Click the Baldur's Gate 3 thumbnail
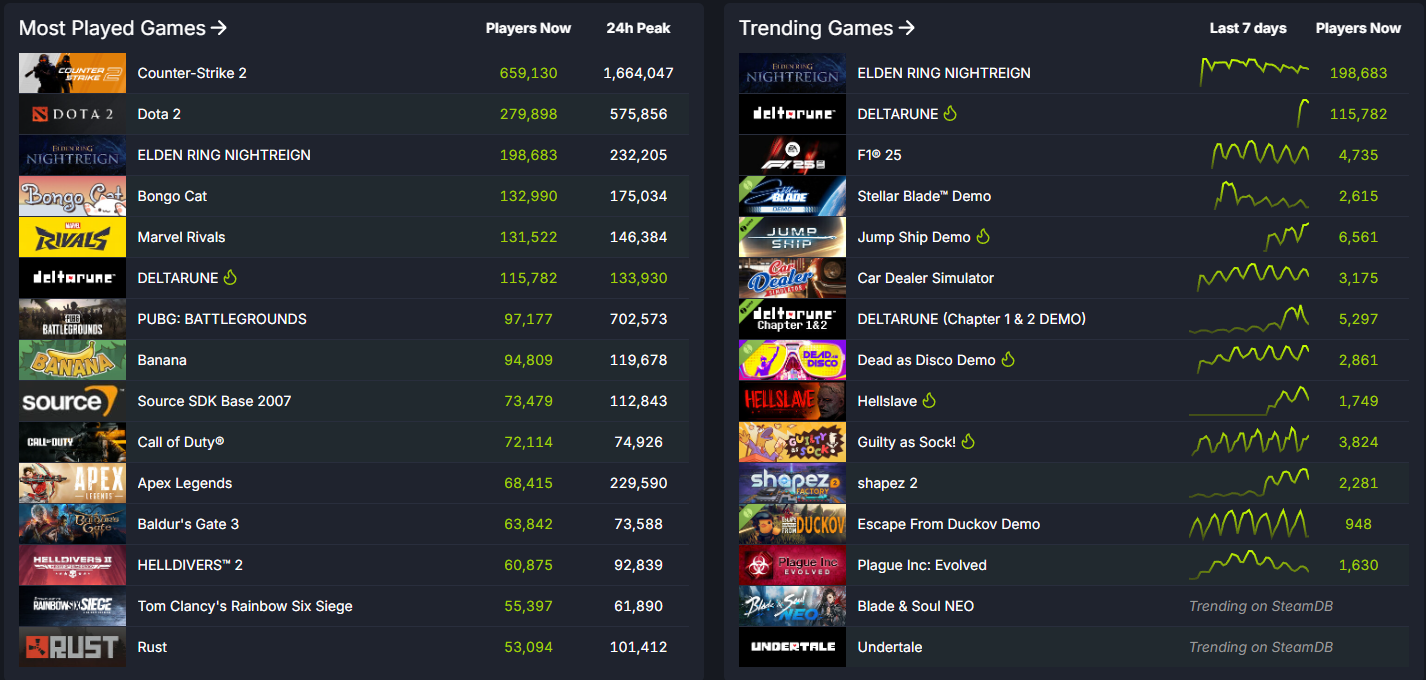The width and height of the screenshot is (1426, 680). point(72,524)
